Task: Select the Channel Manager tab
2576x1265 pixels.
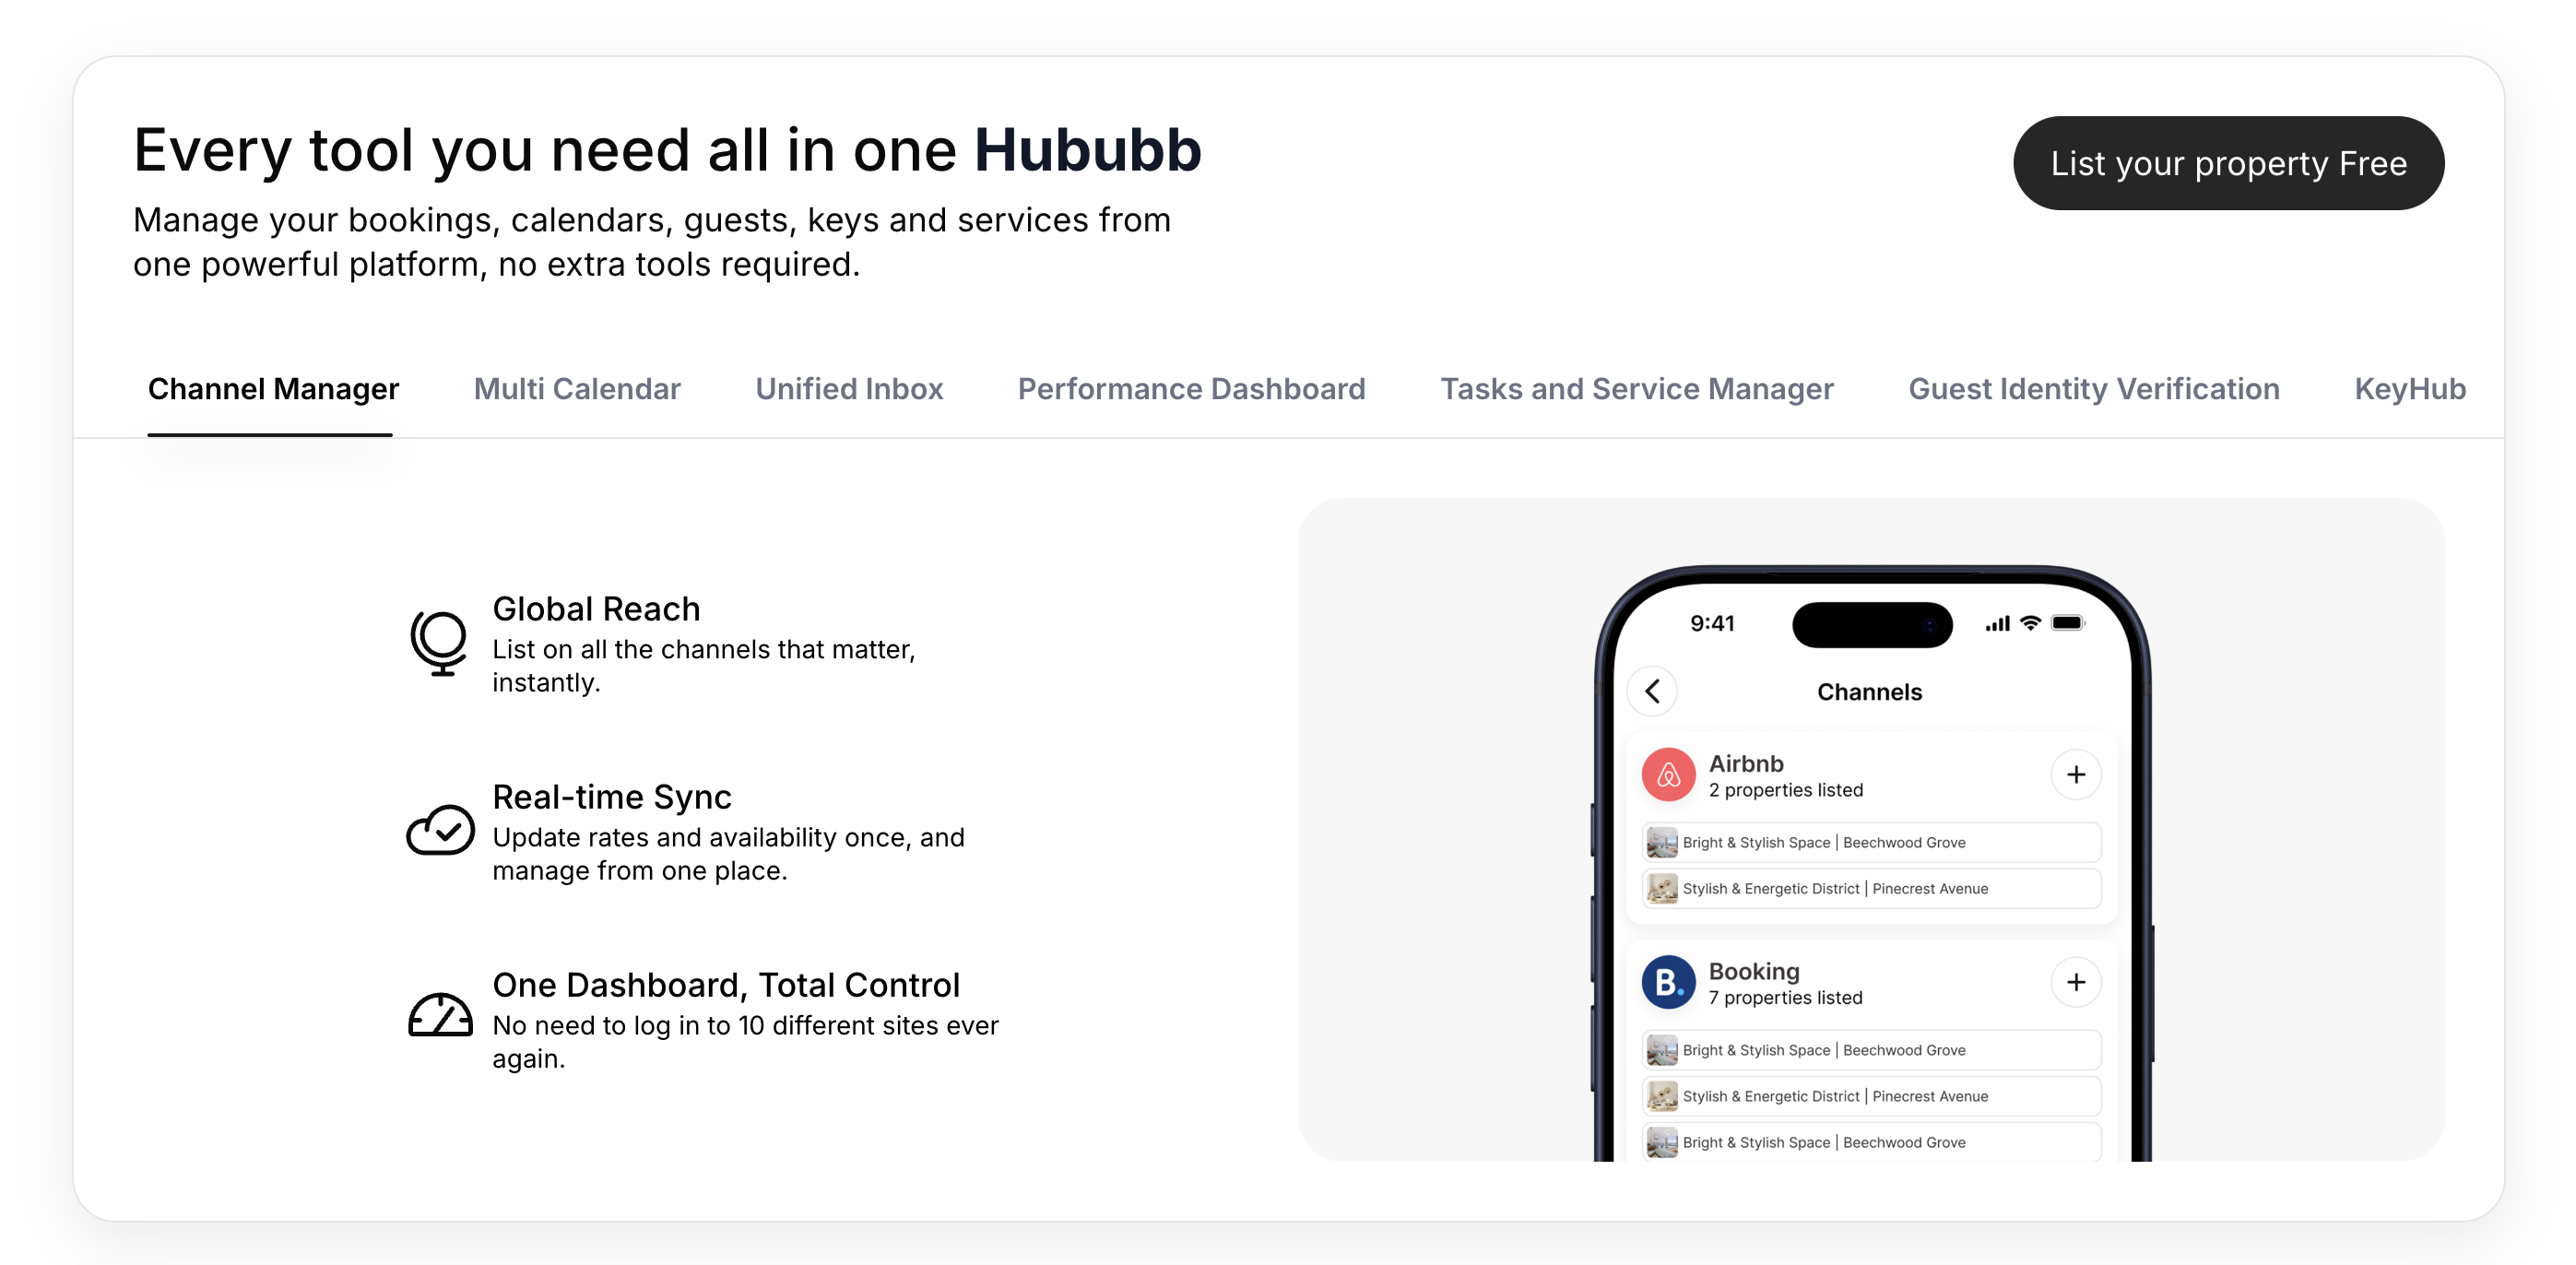Action: click(x=273, y=389)
